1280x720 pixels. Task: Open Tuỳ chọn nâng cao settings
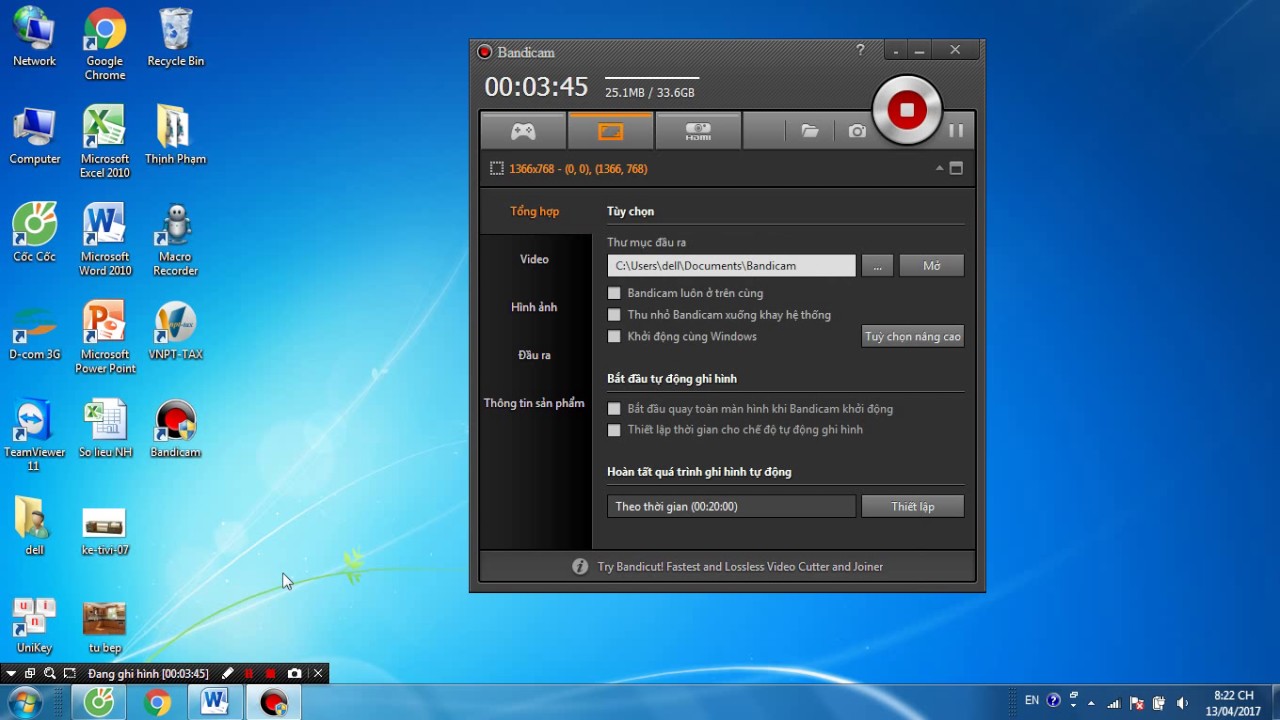pos(913,336)
